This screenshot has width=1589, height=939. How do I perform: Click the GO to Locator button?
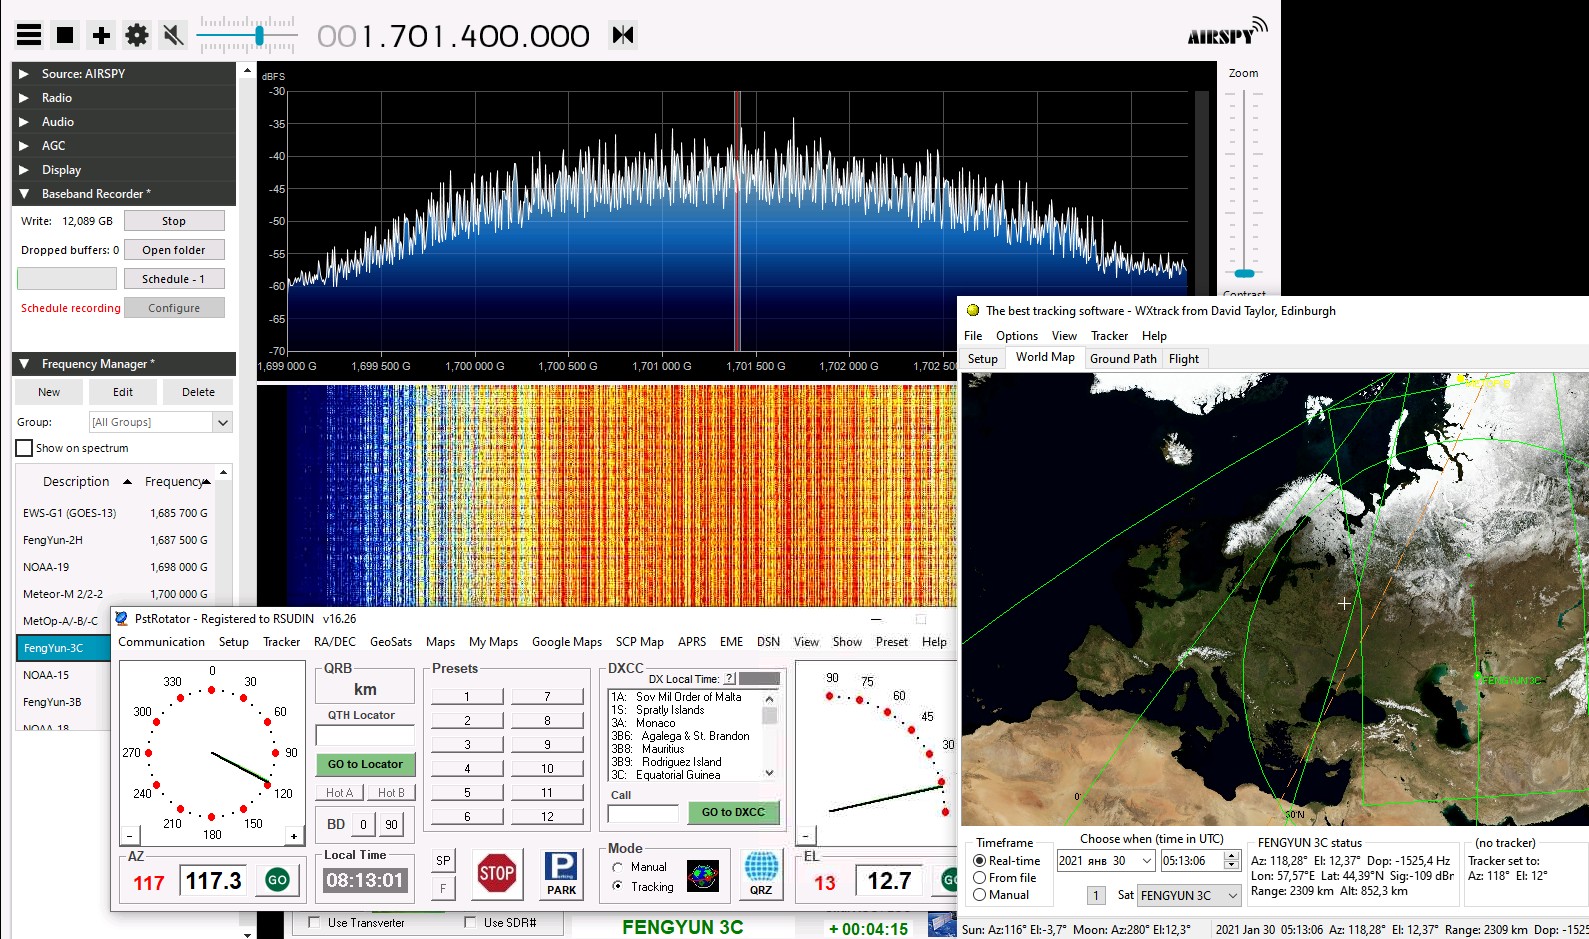[x=365, y=764]
